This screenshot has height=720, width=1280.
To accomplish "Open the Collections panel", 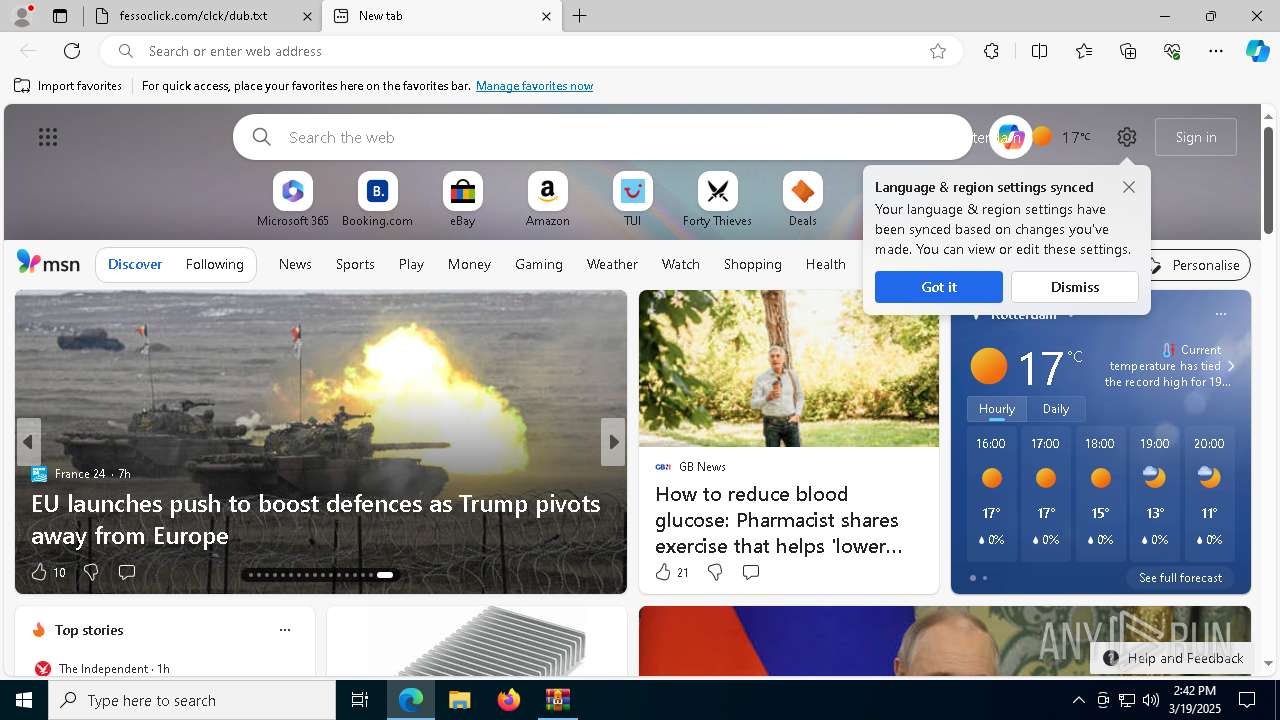I will point(1128,51).
